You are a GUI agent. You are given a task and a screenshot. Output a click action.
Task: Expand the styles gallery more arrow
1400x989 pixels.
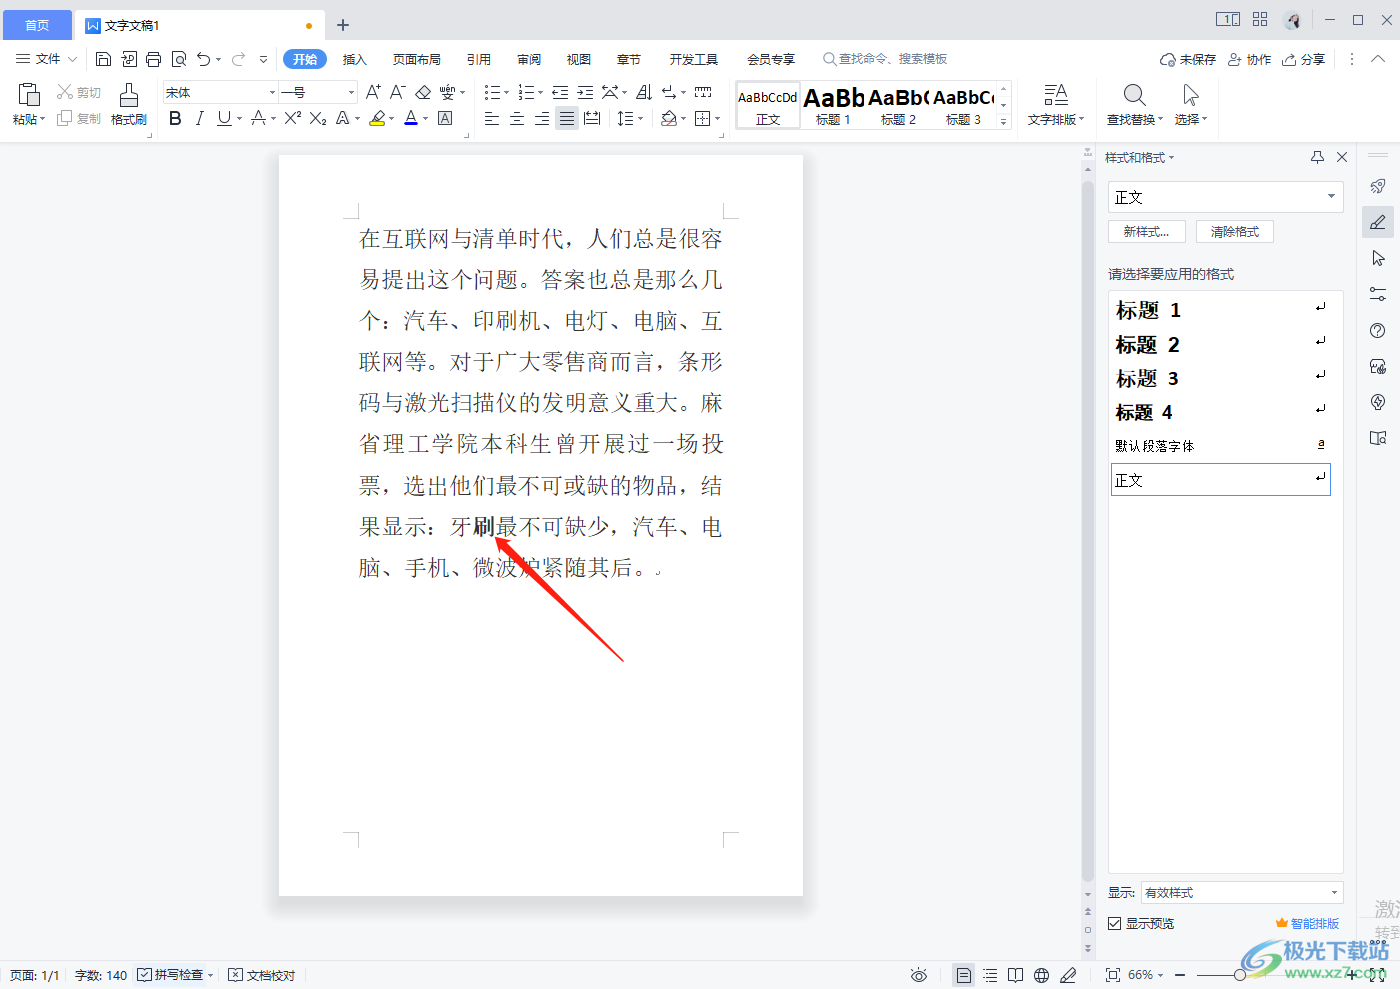tap(1004, 122)
